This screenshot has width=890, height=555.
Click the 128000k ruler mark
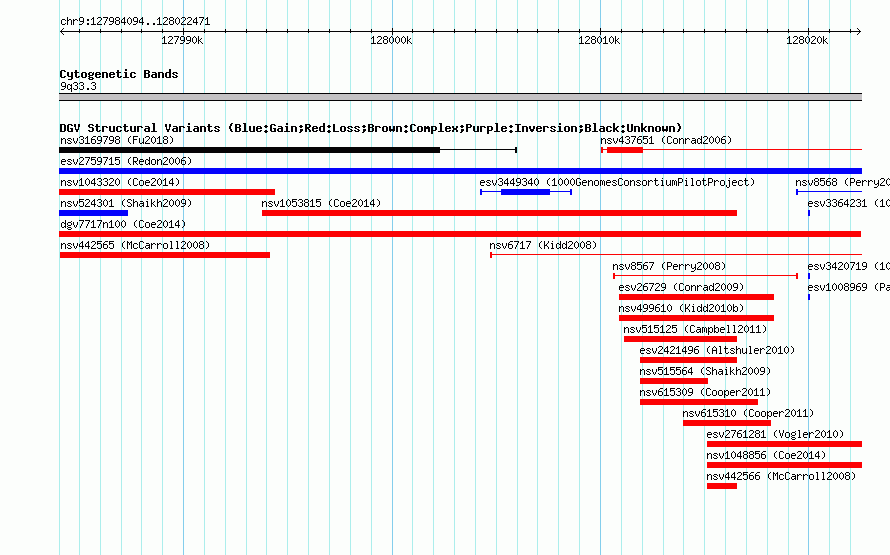click(x=391, y=40)
